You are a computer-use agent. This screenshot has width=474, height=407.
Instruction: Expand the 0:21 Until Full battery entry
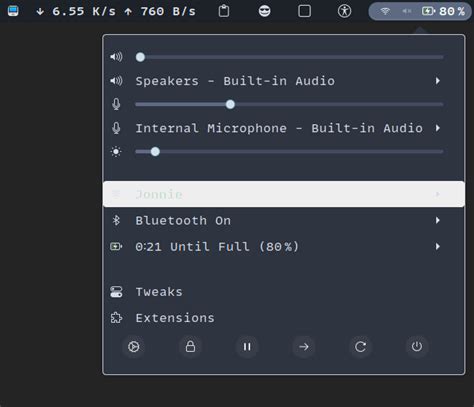coord(284,247)
